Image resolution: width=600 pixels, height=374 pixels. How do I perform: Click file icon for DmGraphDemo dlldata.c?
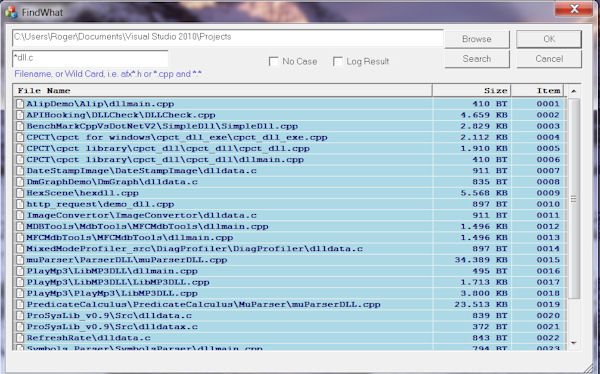[x=20, y=182]
